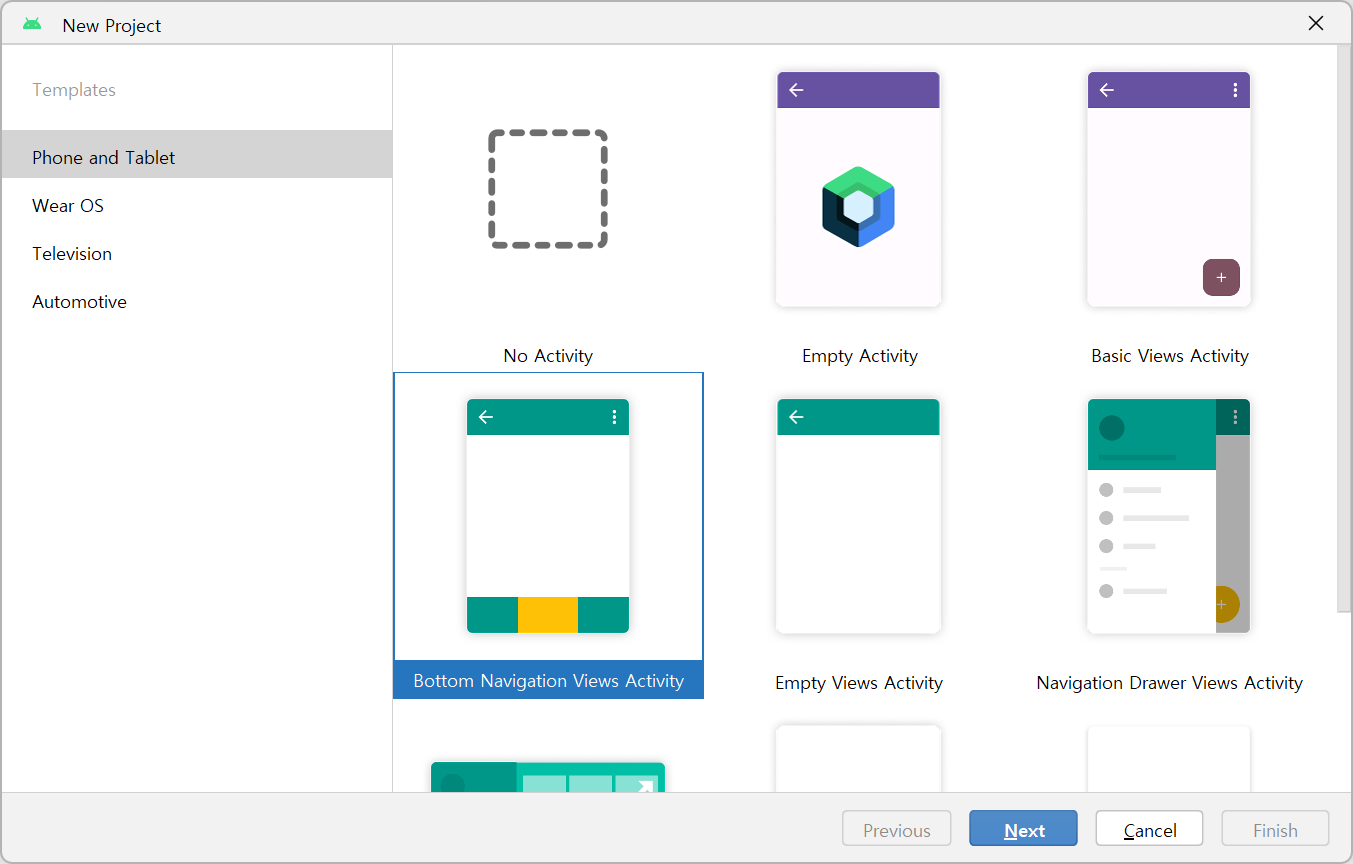Click the Previous button

pyautogui.click(x=897, y=829)
